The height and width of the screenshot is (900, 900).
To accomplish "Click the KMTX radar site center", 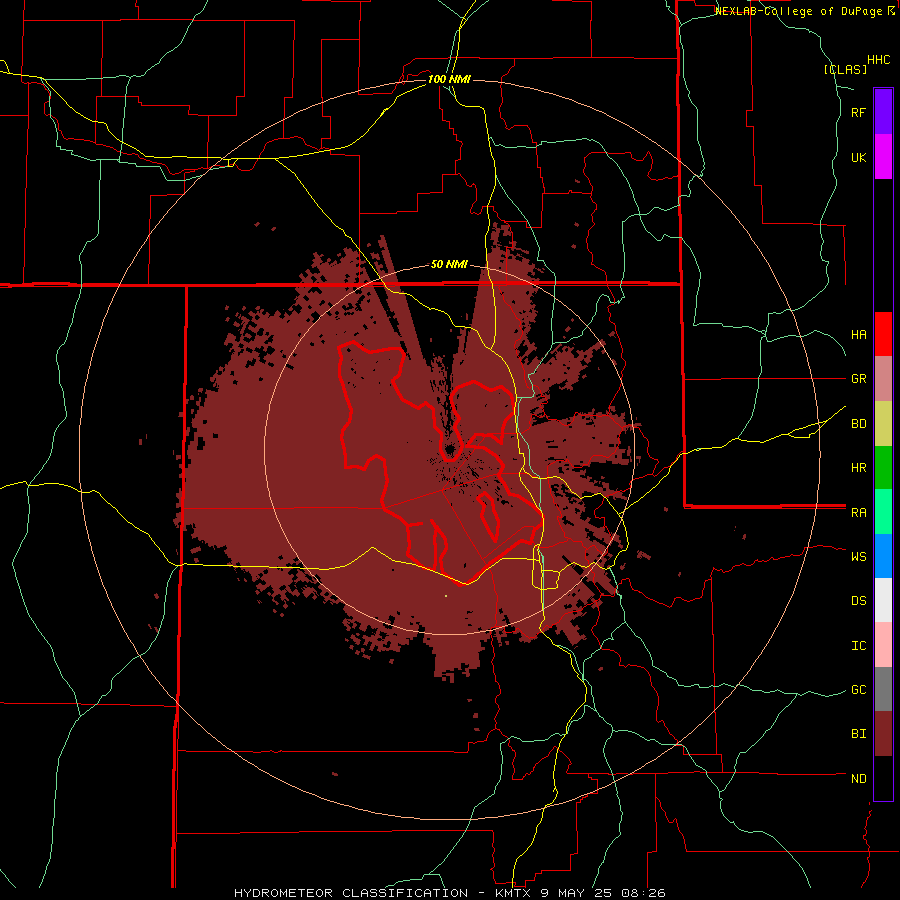I will click(449, 449).
